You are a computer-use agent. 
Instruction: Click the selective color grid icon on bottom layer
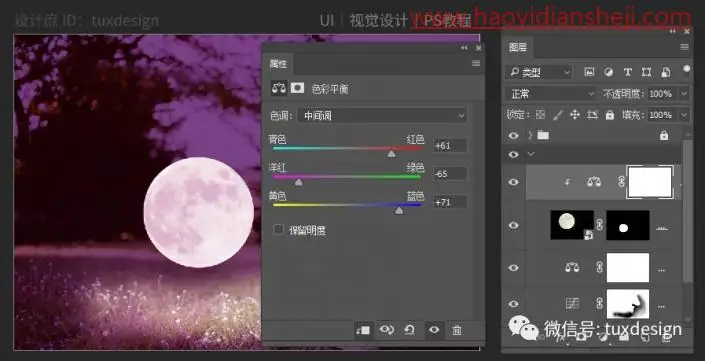572,304
